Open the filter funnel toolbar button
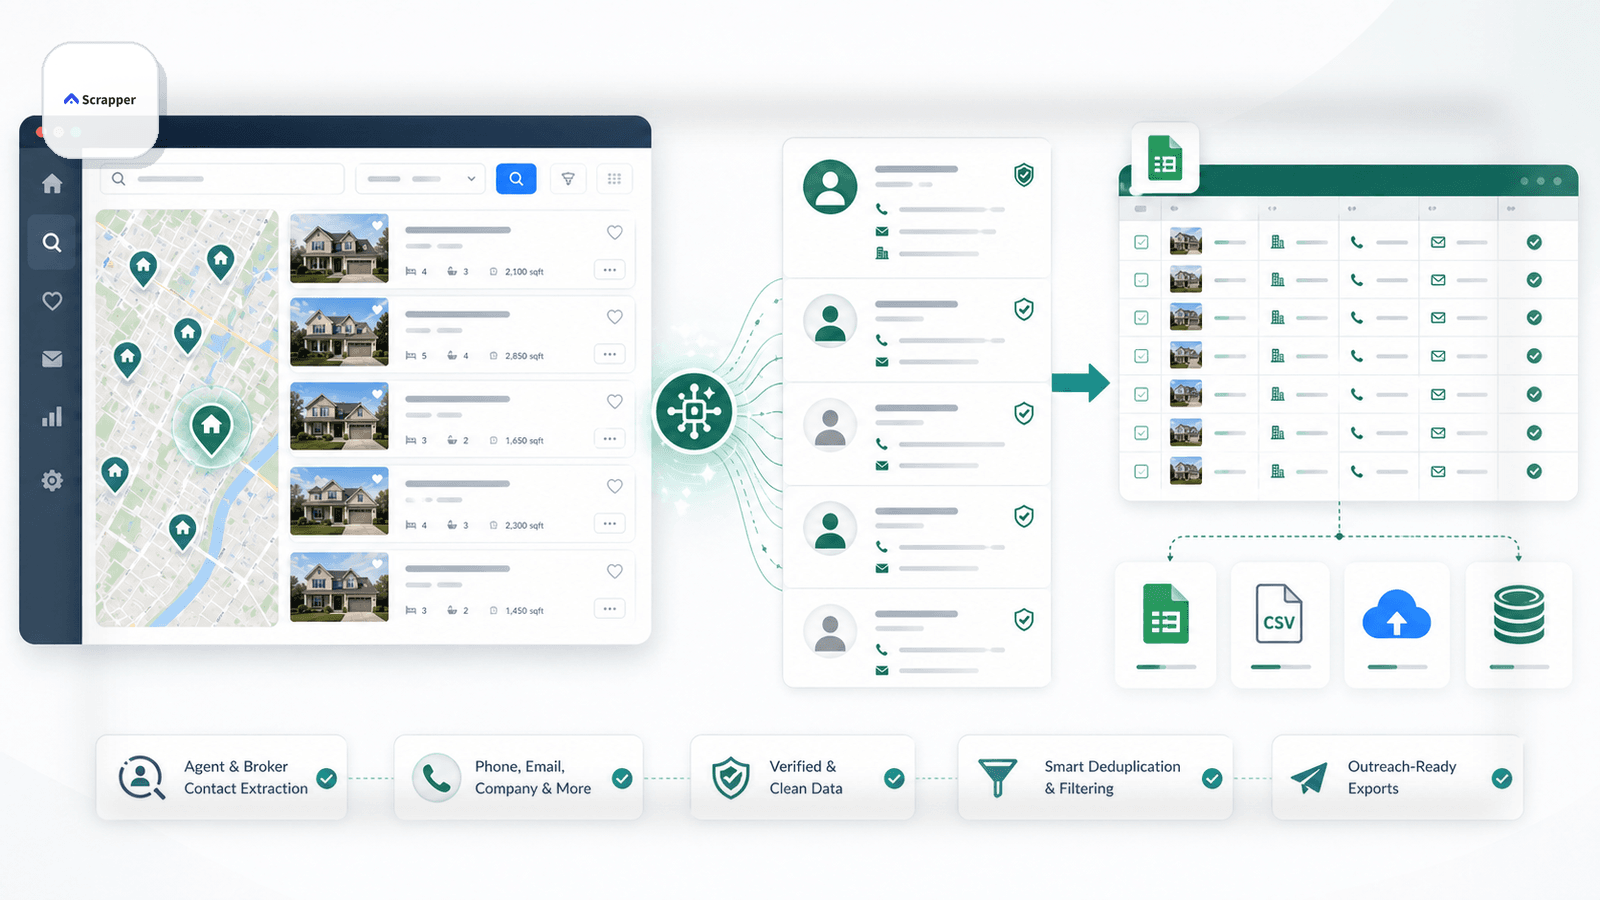 point(568,179)
